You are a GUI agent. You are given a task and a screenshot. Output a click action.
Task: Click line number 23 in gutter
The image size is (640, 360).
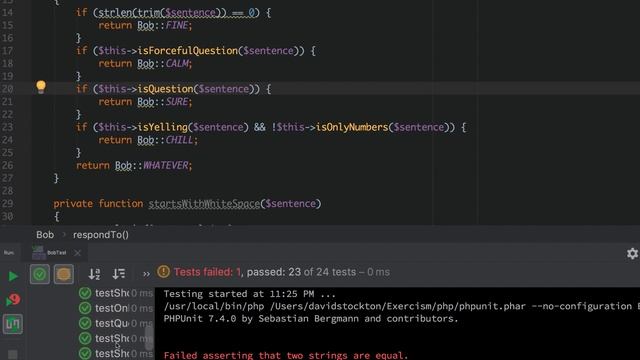pos(7,127)
